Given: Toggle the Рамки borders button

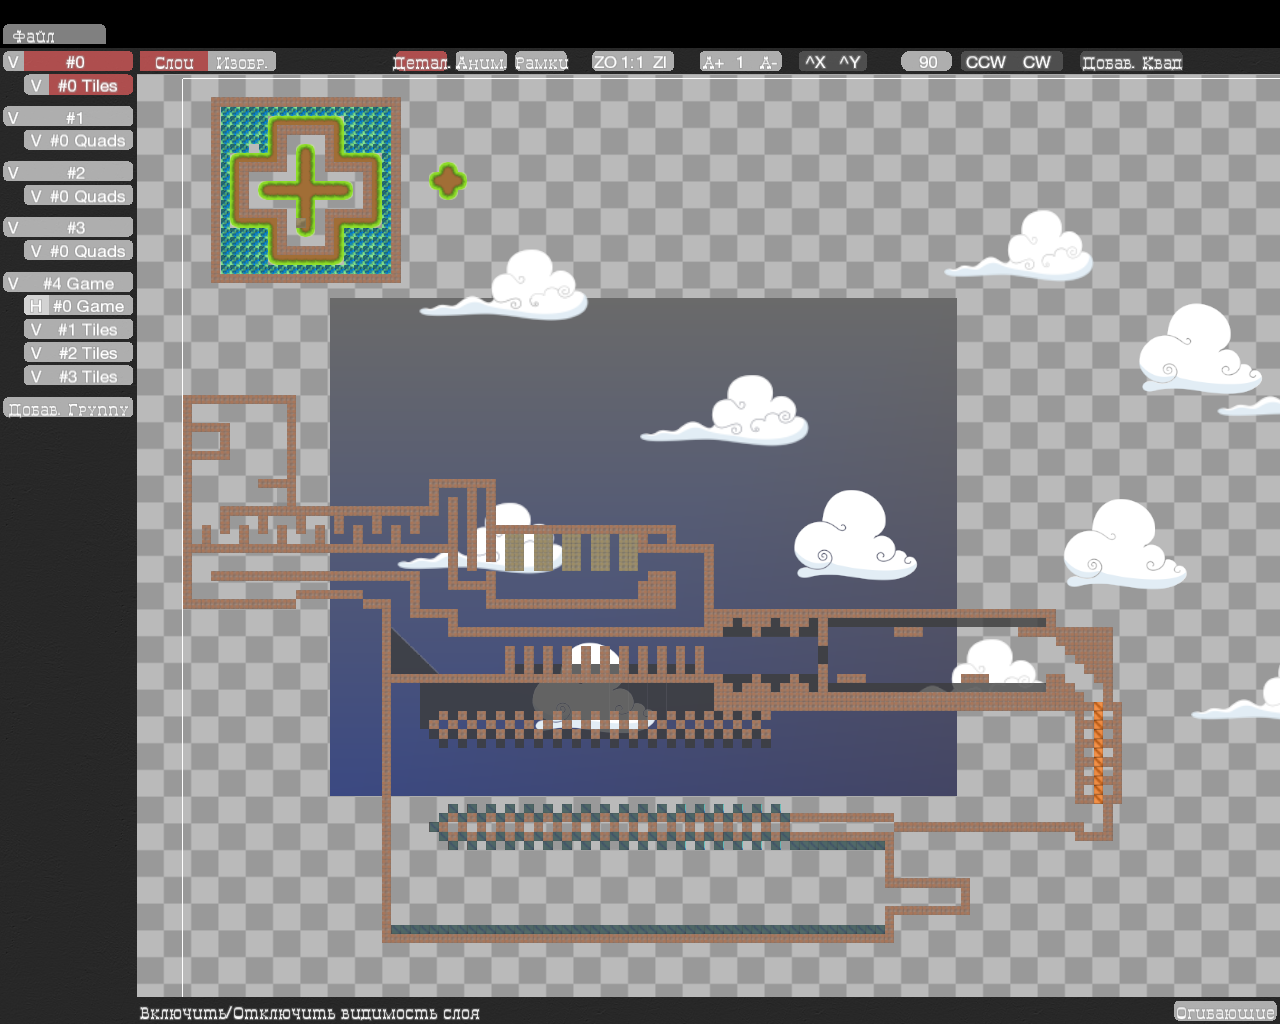Looking at the screenshot, I should click(x=542, y=62).
